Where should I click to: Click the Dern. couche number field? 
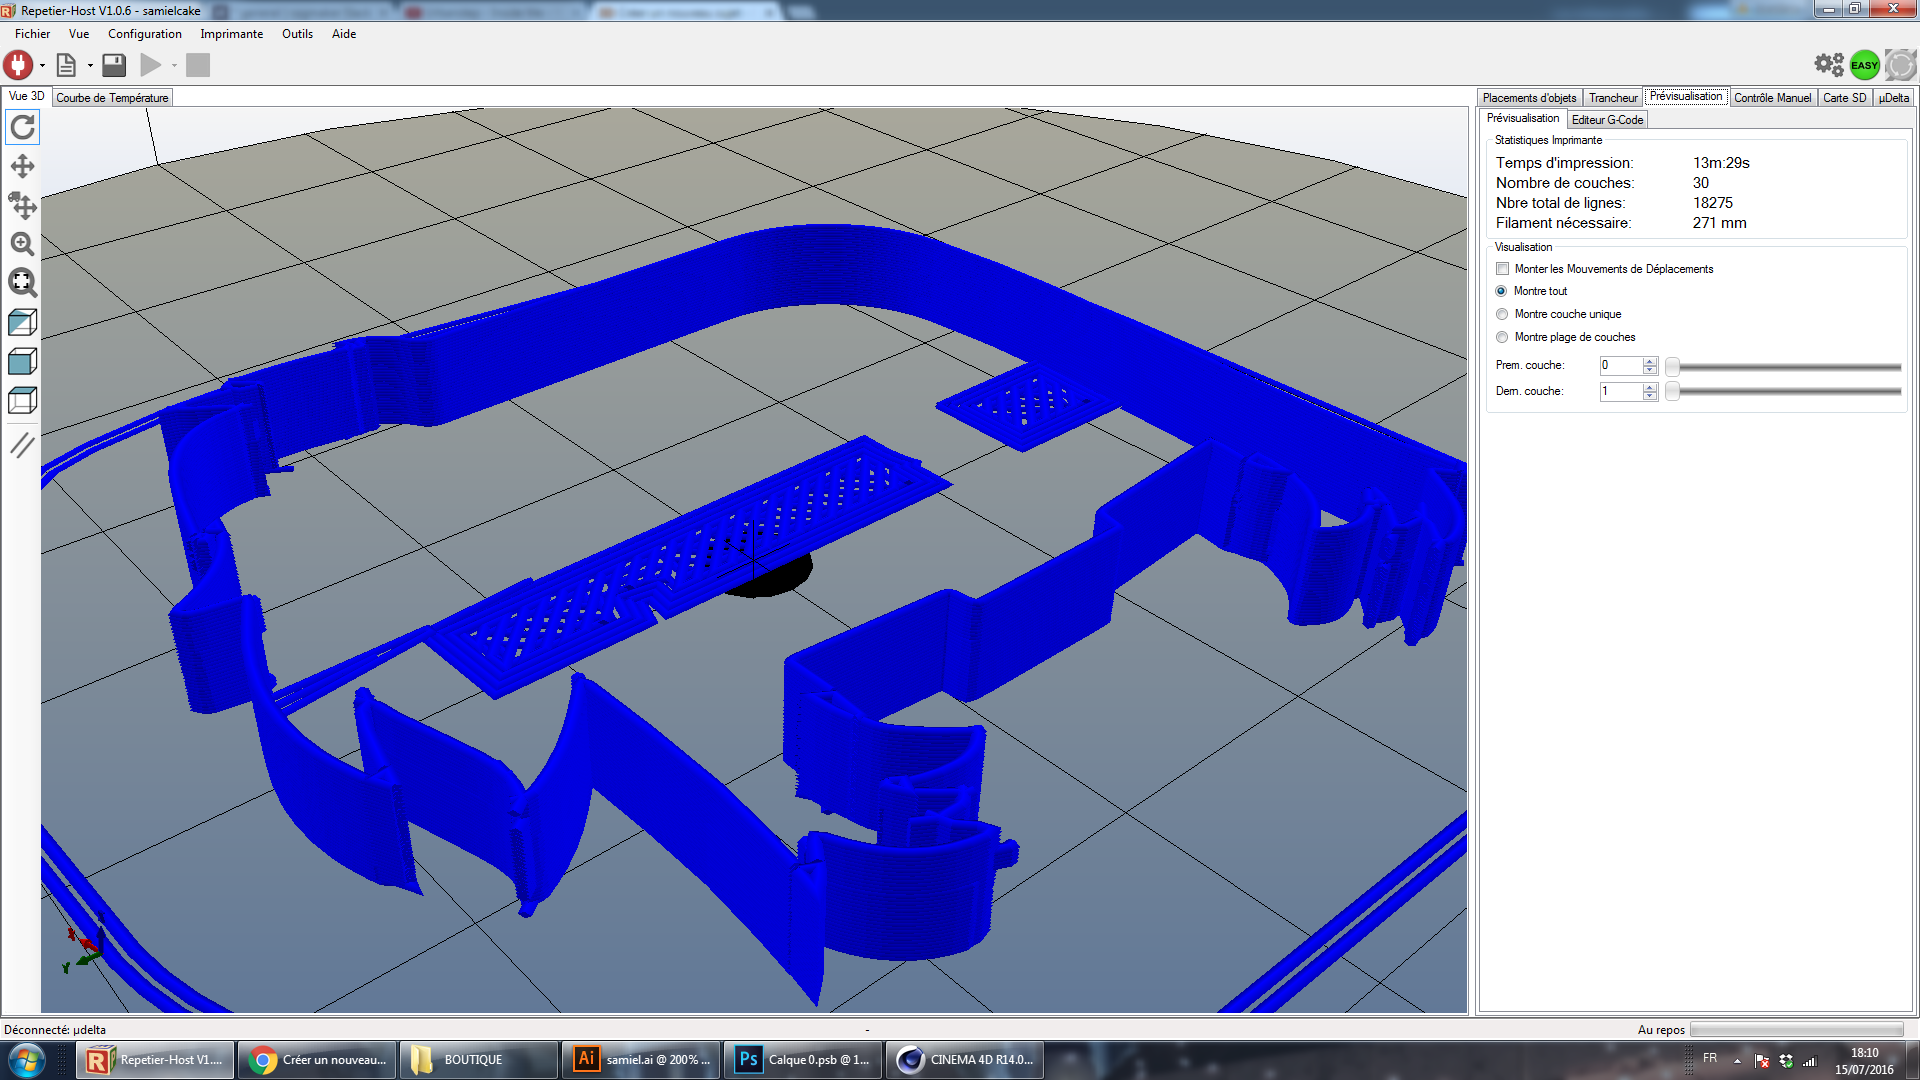(x=1620, y=391)
